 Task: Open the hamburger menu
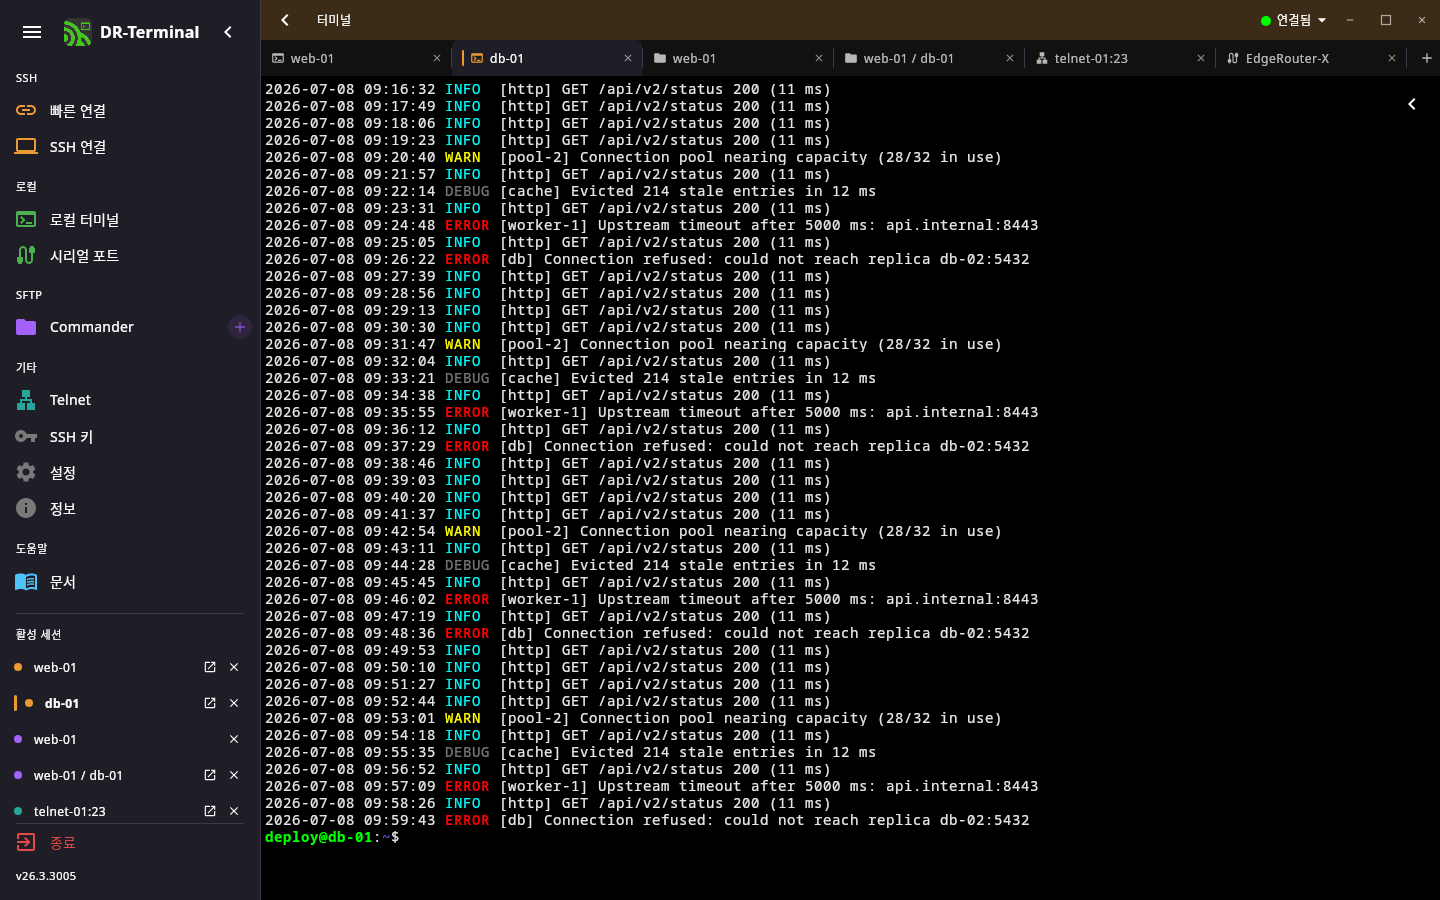[32, 32]
